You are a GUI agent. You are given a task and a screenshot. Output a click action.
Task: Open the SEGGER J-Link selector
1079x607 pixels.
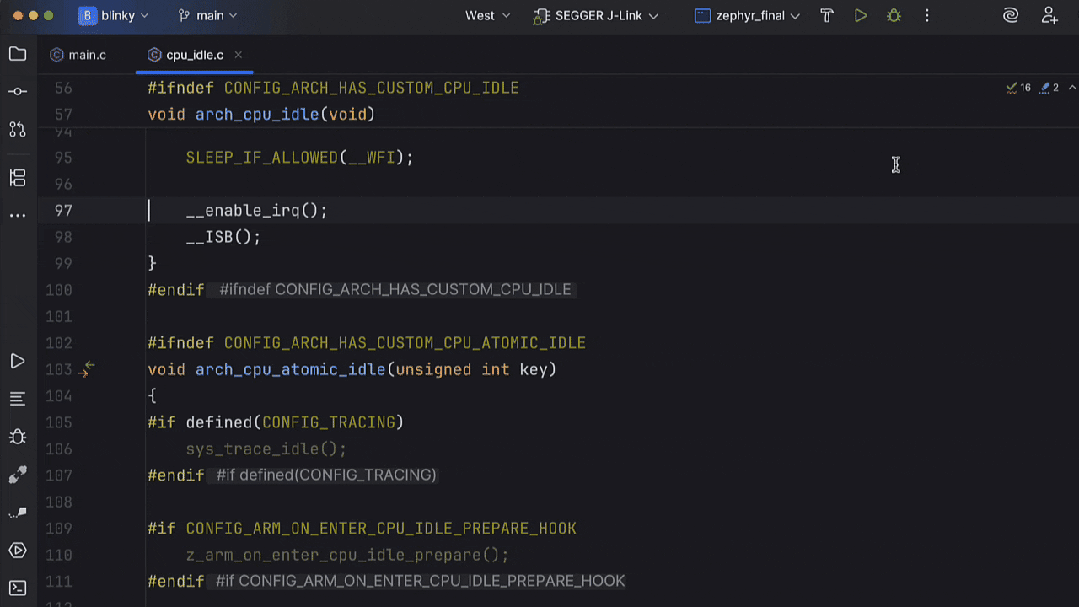click(597, 16)
